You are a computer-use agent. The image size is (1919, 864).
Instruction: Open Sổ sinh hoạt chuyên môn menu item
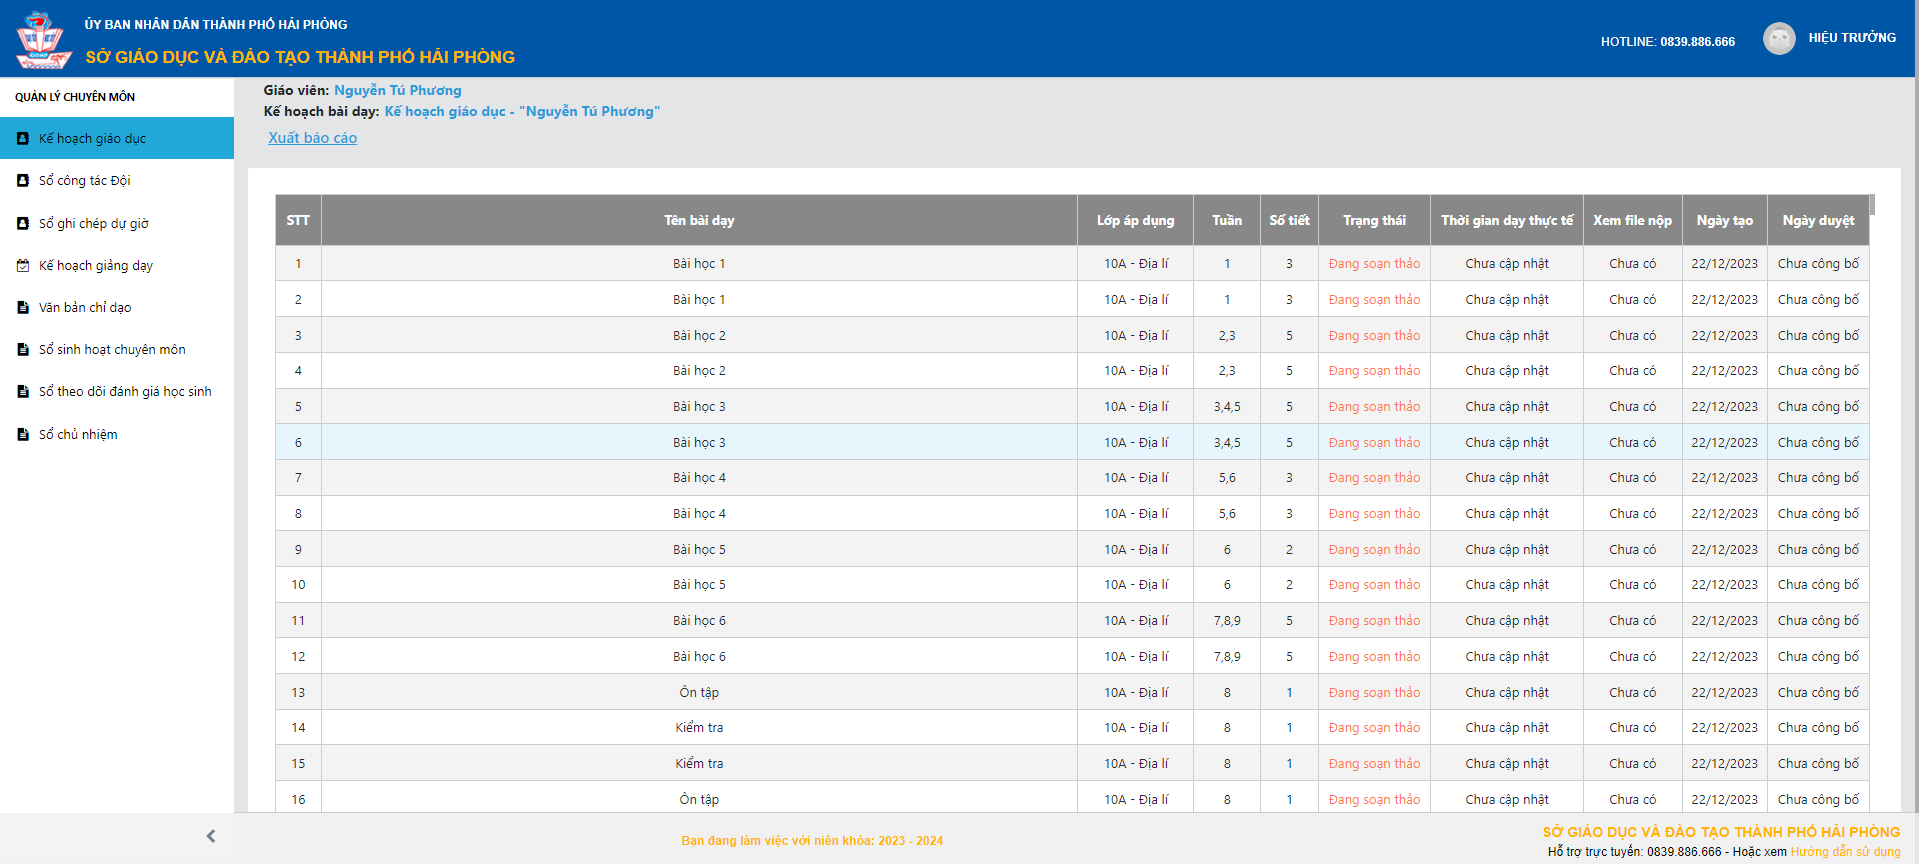[x=112, y=350]
